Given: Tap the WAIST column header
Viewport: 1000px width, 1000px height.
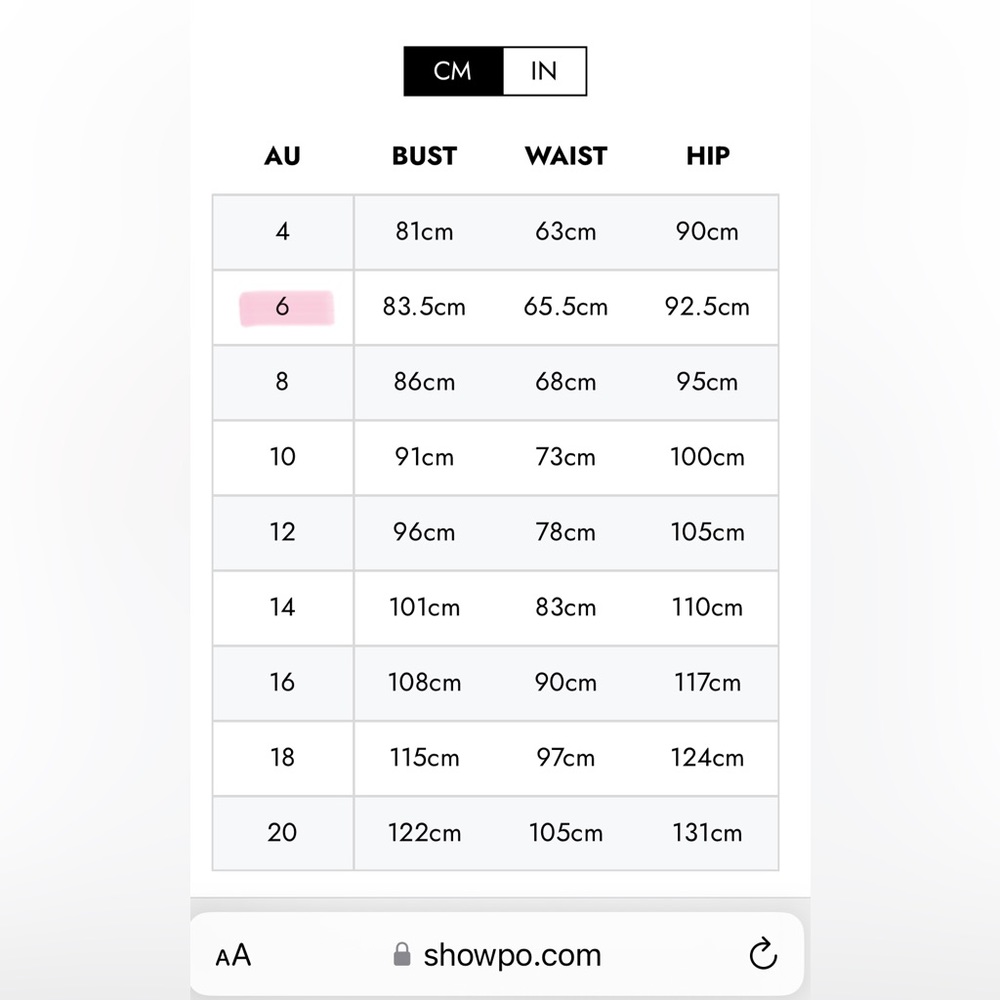Looking at the screenshot, I should coord(566,156).
